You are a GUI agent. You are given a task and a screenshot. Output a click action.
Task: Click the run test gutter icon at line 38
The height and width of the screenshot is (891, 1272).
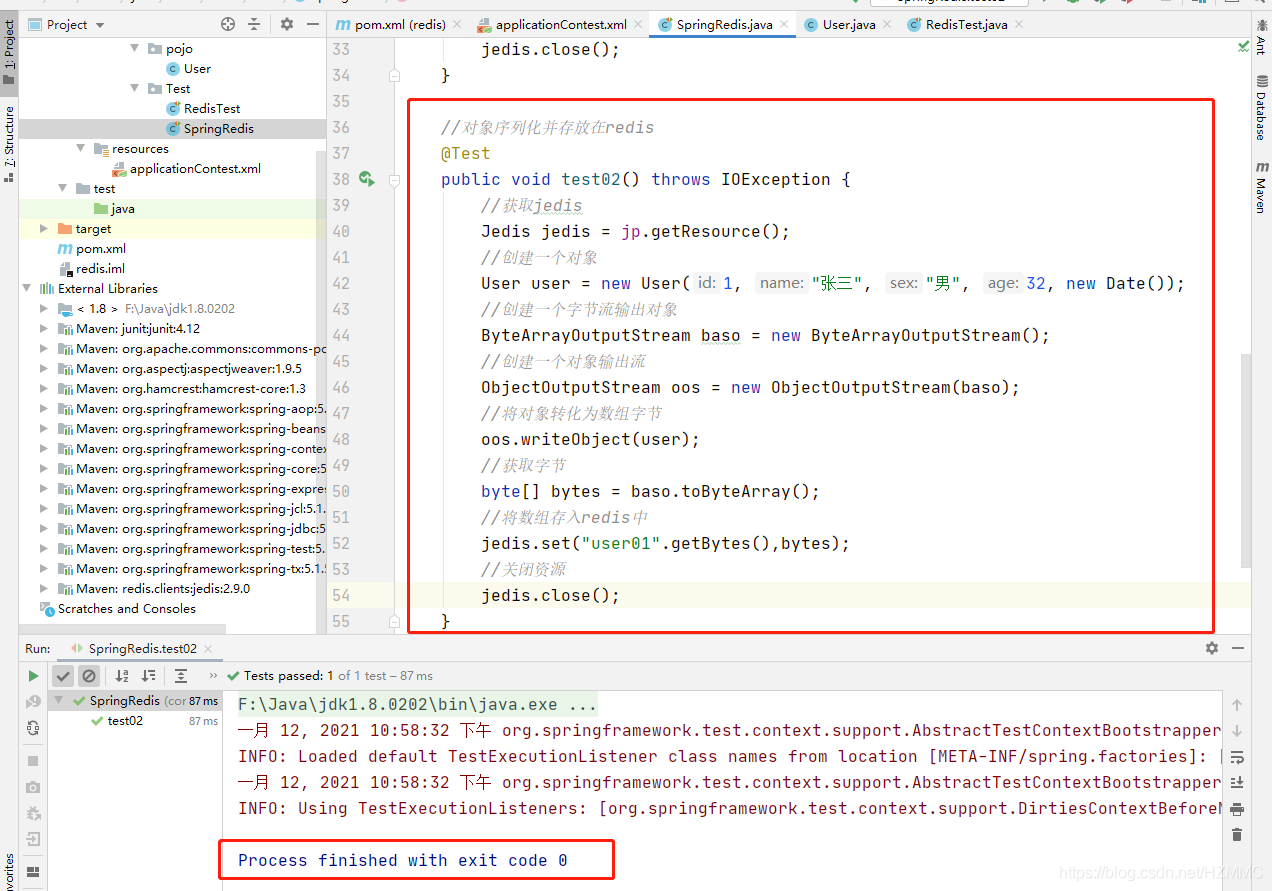[367, 179]
